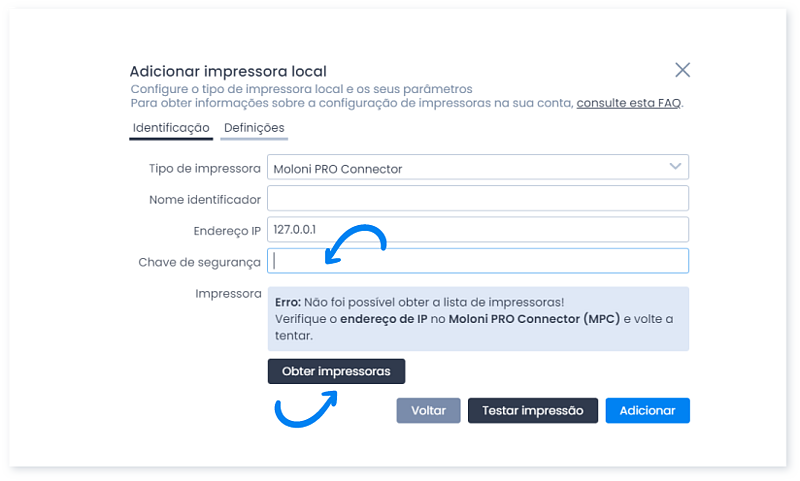Follow the 'consulte esta FAQ' link
The width and height of the screenshot is (800, 481).
628,103
